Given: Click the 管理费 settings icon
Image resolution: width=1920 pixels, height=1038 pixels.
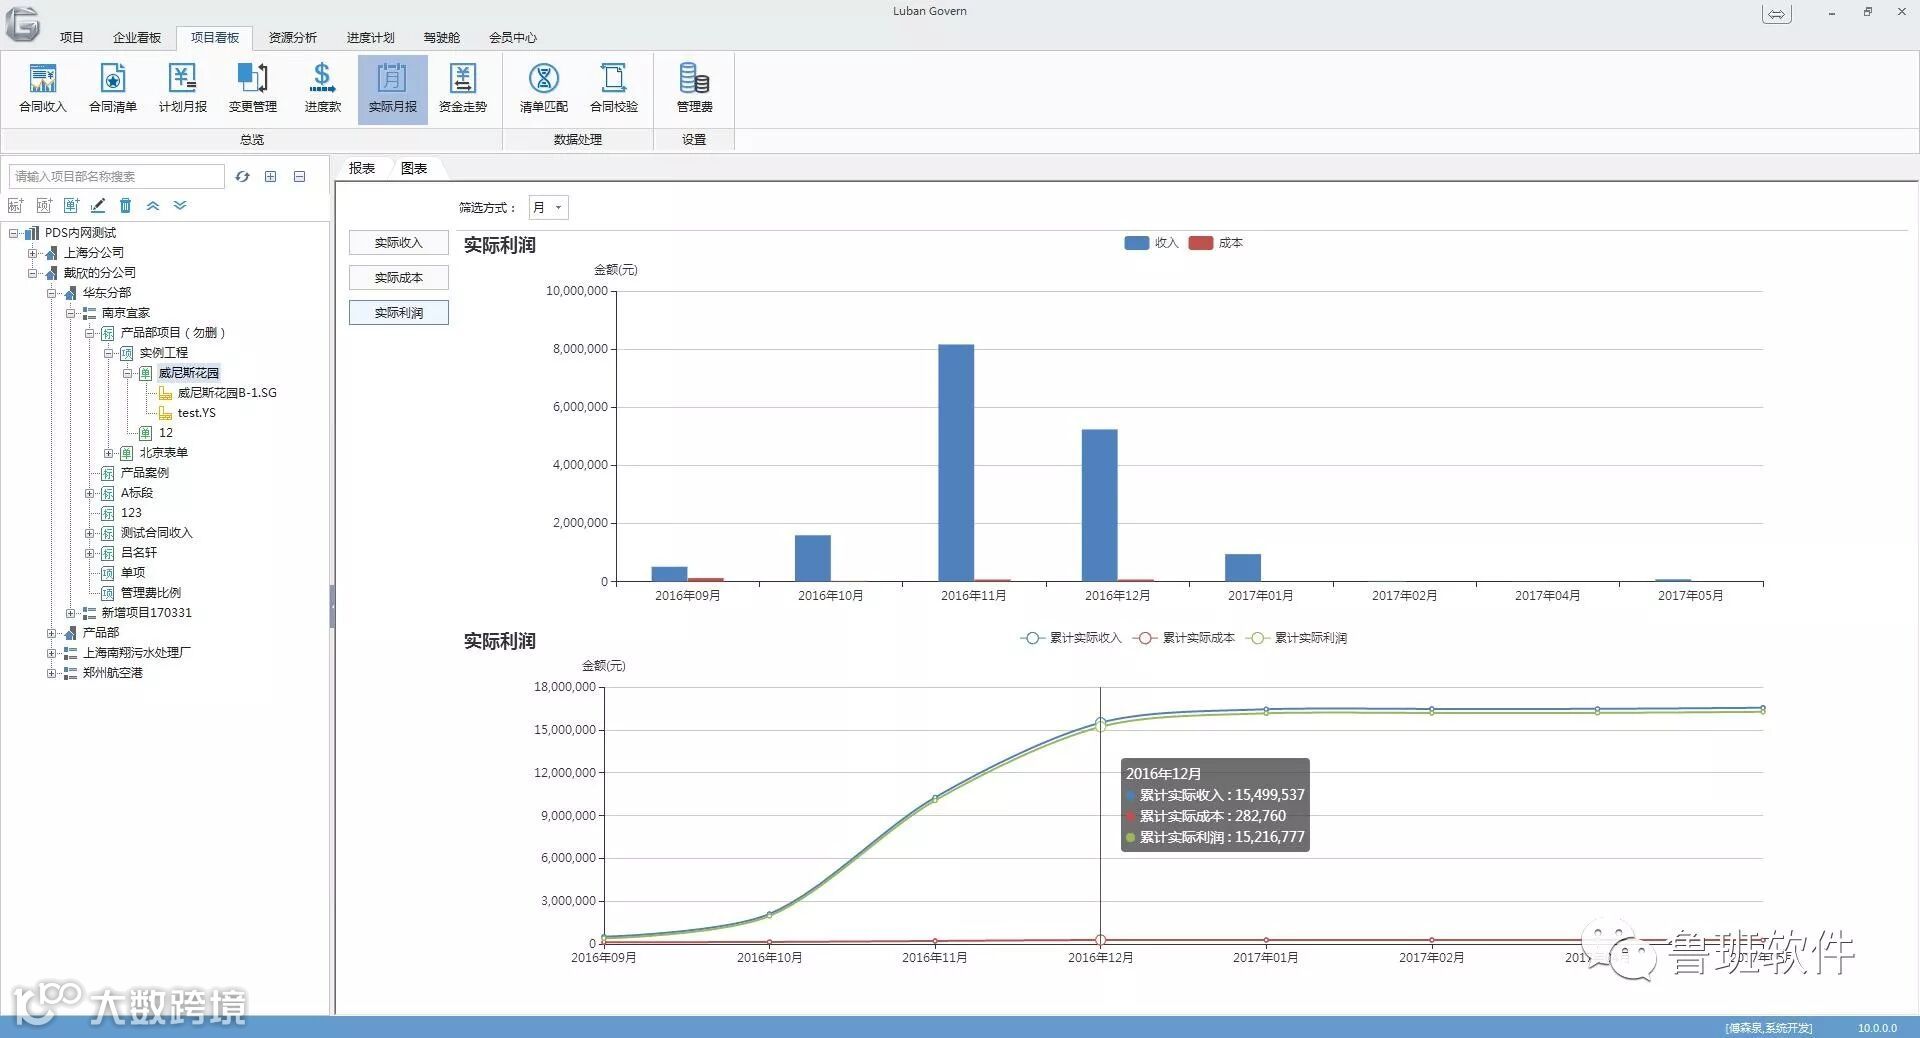Looking at the screenshot, I should 694,88.
